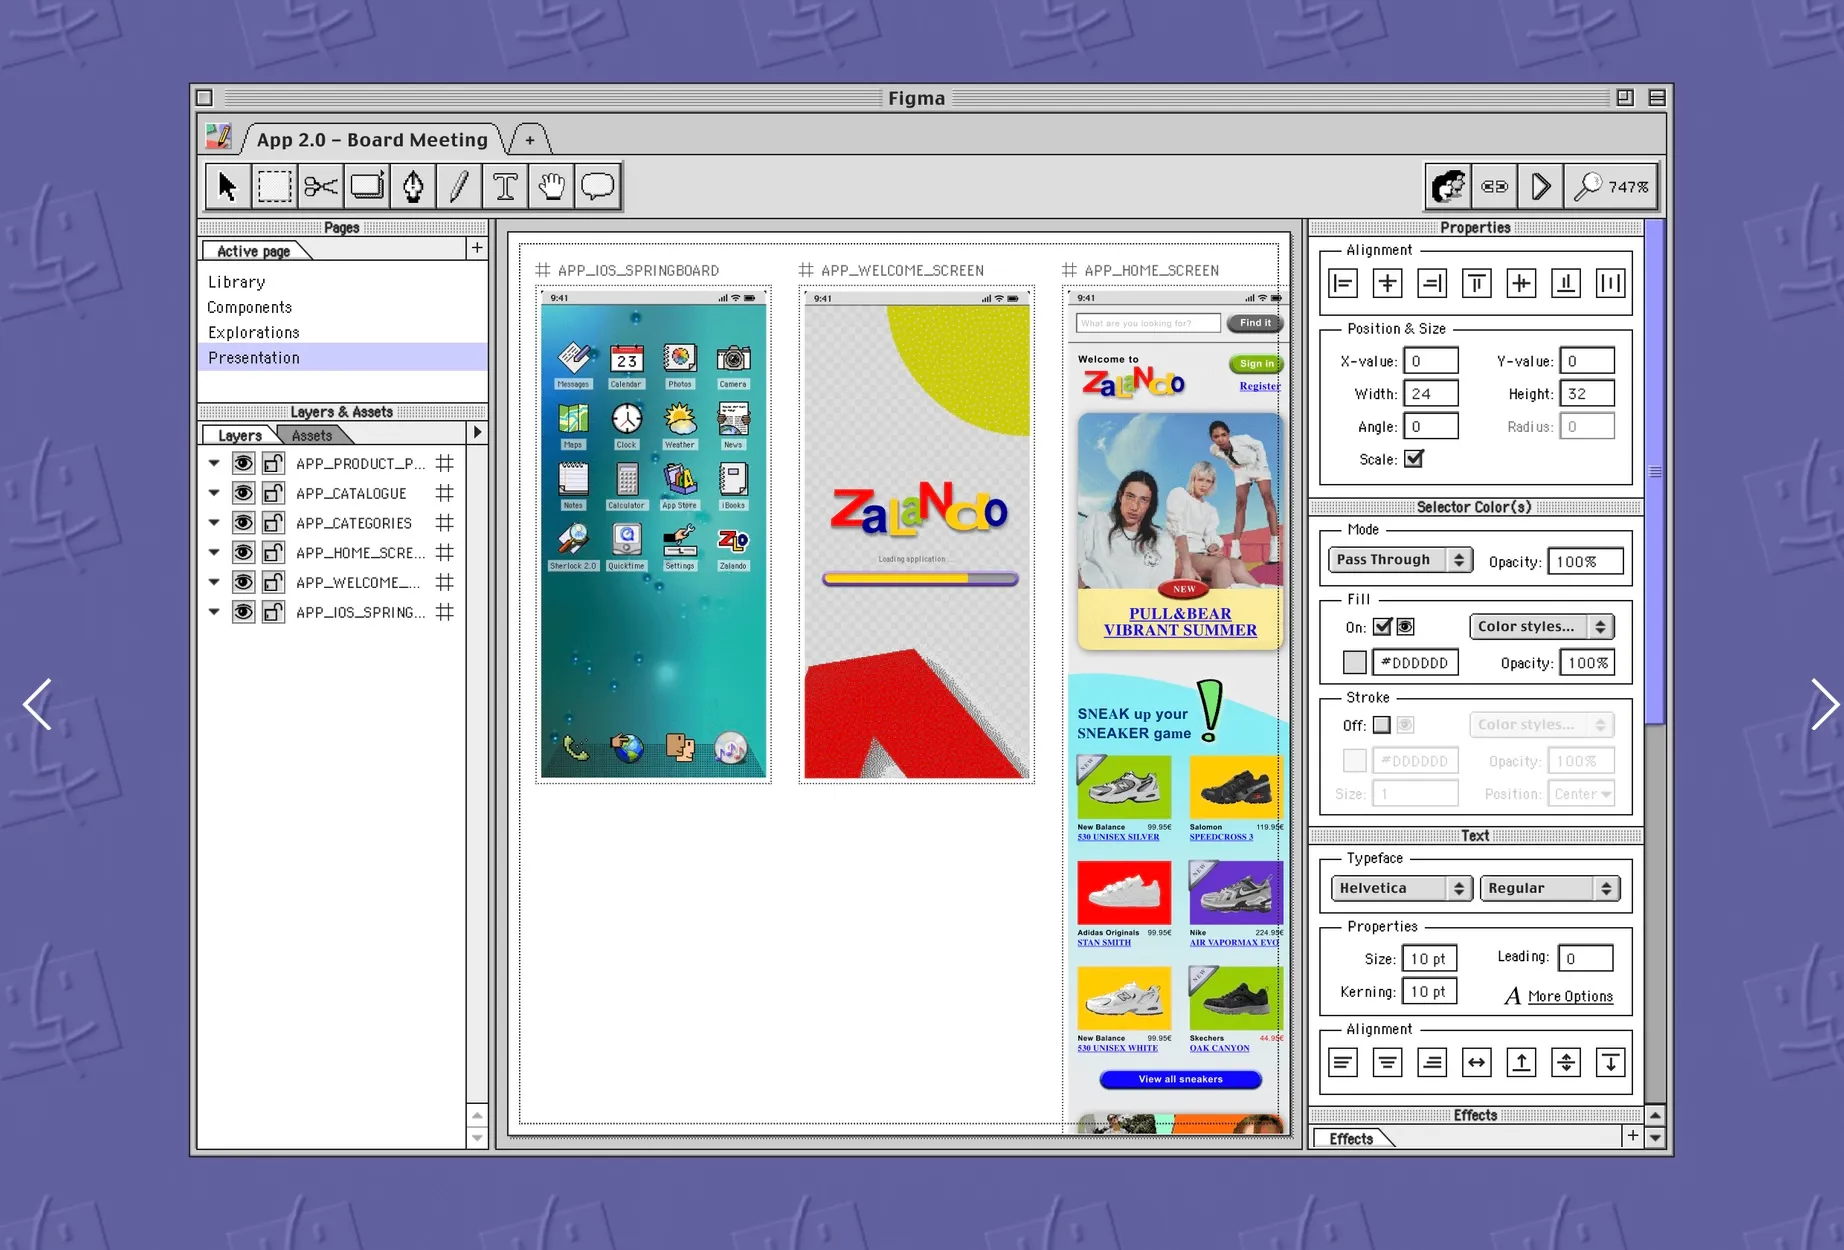Click the Width input field
The image size is (1844, 1250).
1430,394
